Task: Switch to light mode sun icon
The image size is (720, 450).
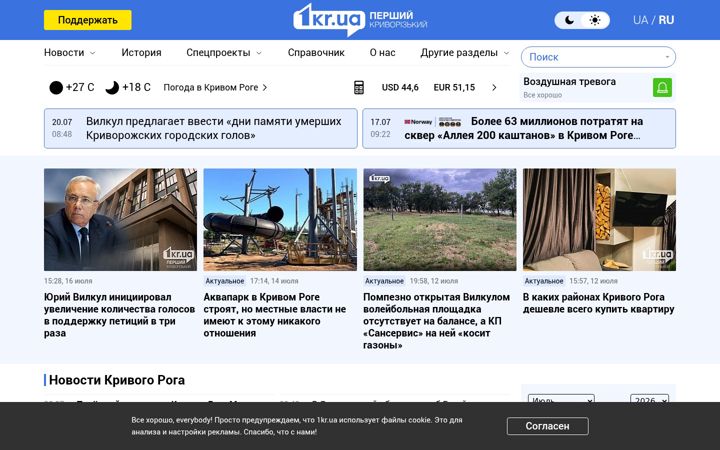Action: click(x=595, y=20)
